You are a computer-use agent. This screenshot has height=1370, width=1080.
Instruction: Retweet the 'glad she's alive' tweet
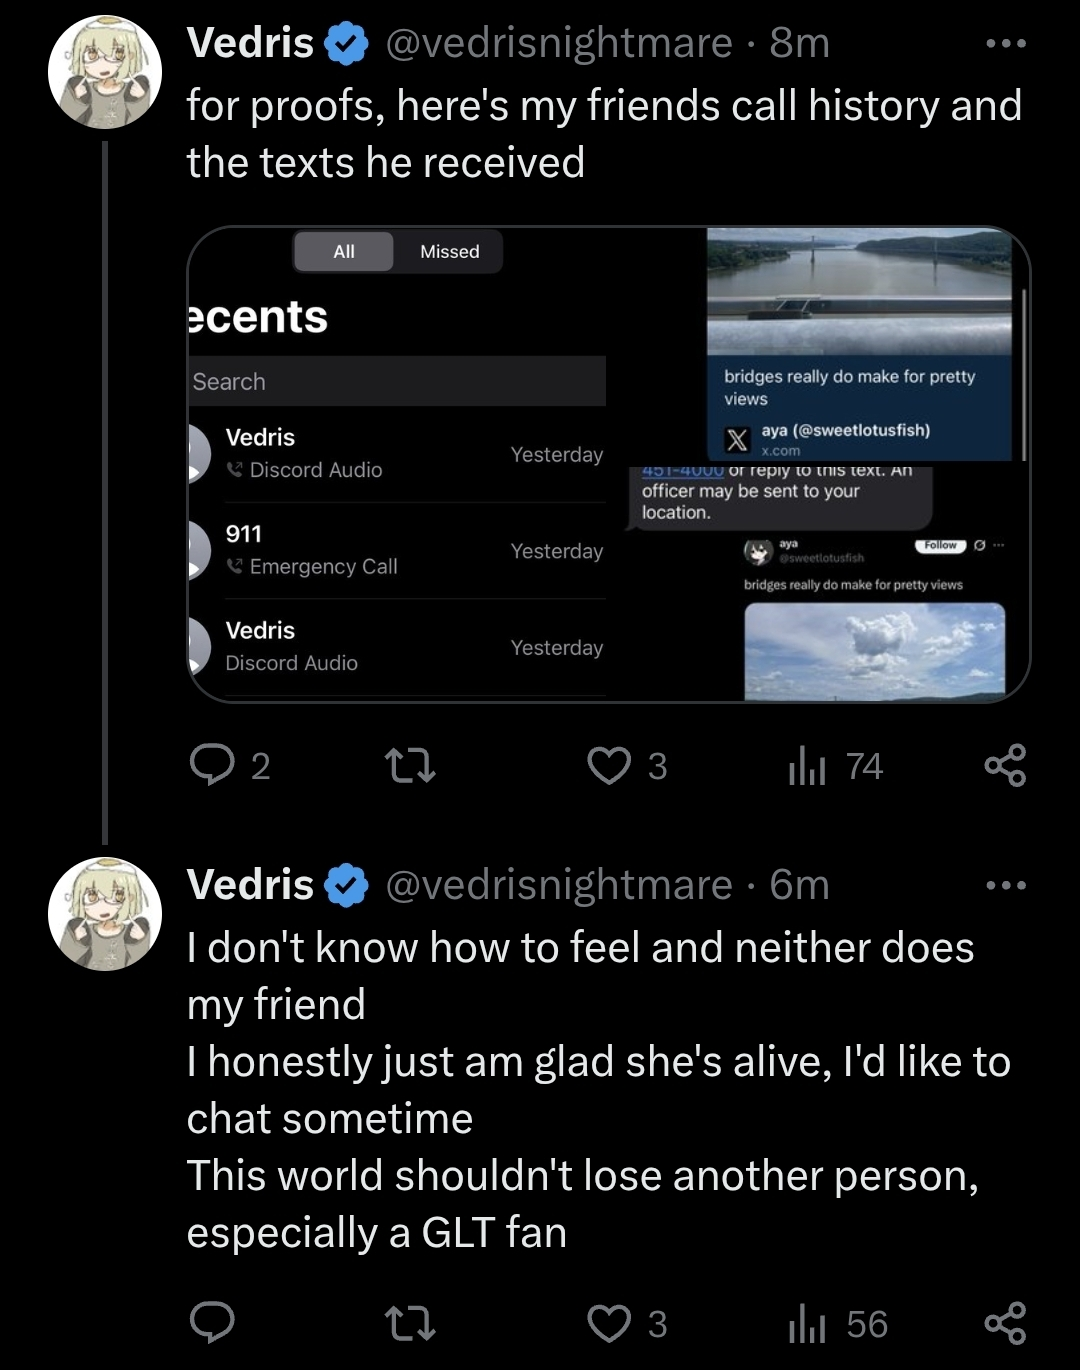pos(410,1323)
